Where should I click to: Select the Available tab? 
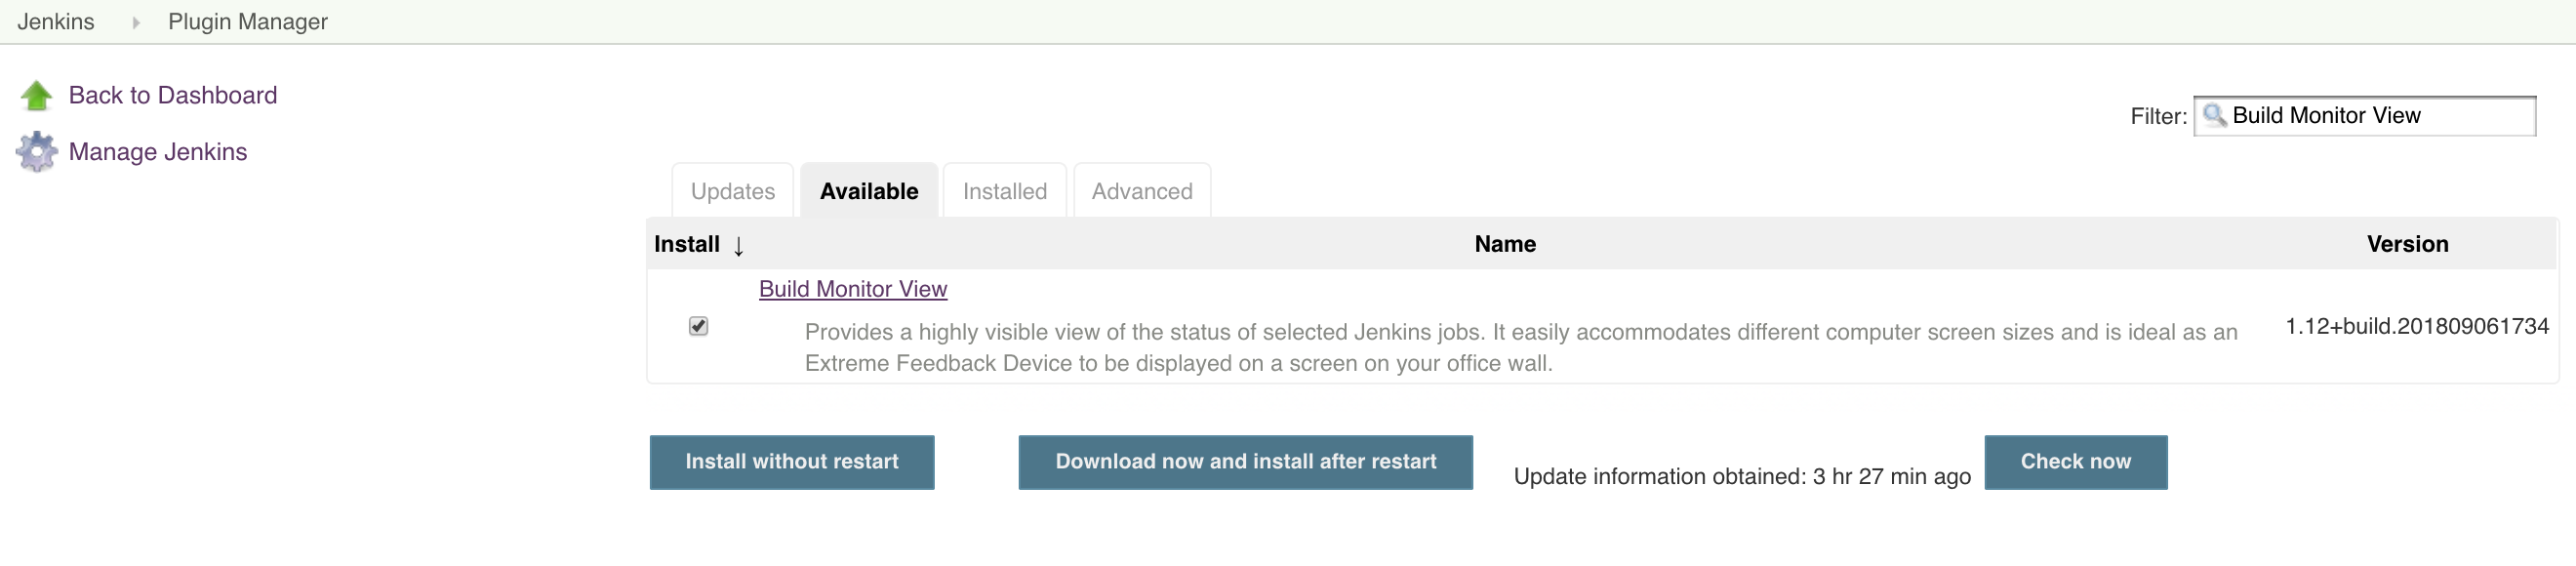click(868, 190)
